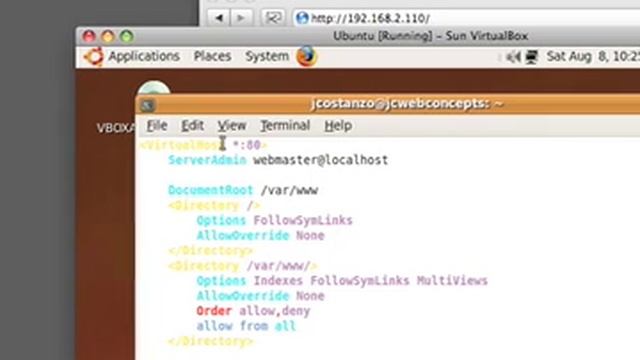The width and height of the screenshot is (640, 360).
Task: Click the VBOXA desktop icon label
Action: pyautogui.click(x=116, y=128)
